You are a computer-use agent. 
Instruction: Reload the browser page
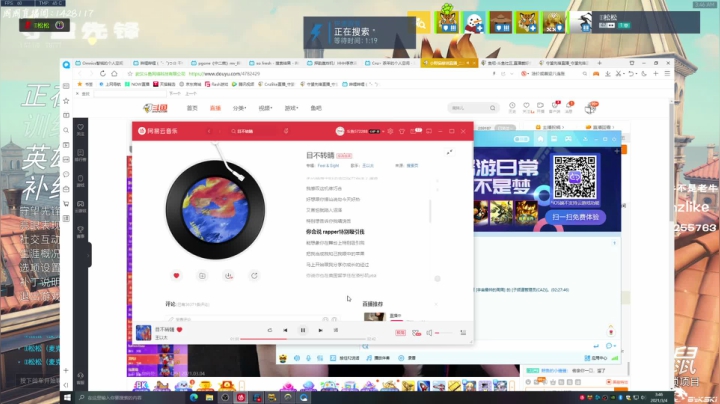(102, 73)
